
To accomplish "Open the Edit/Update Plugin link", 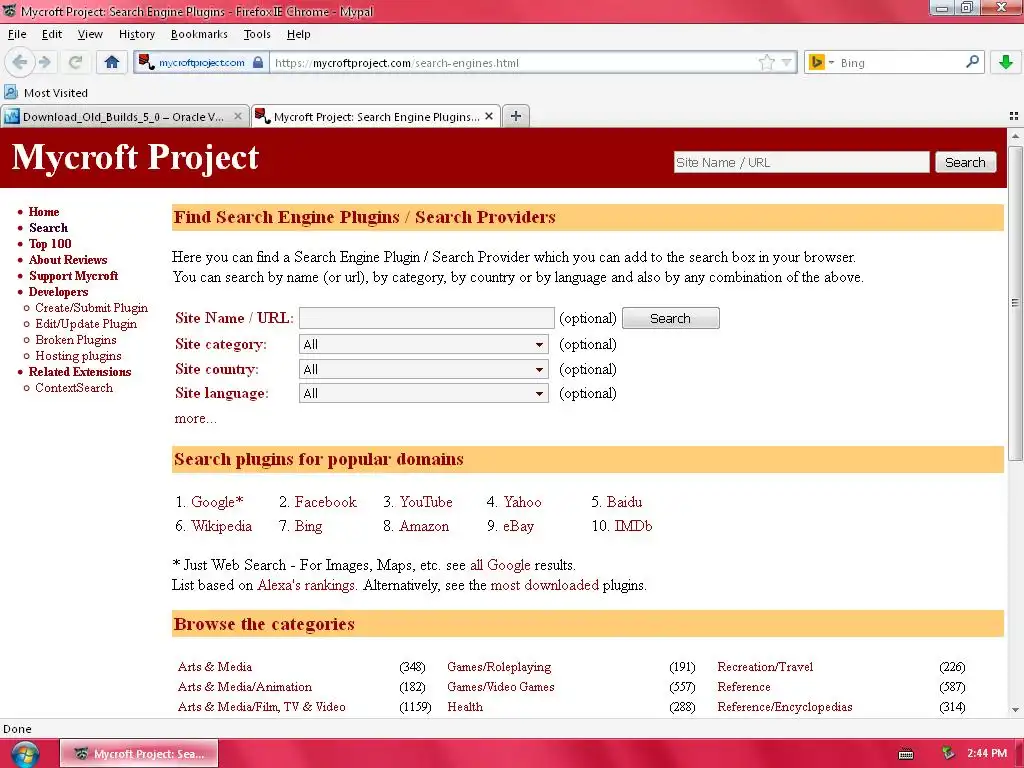I will (x=86, y=324).
